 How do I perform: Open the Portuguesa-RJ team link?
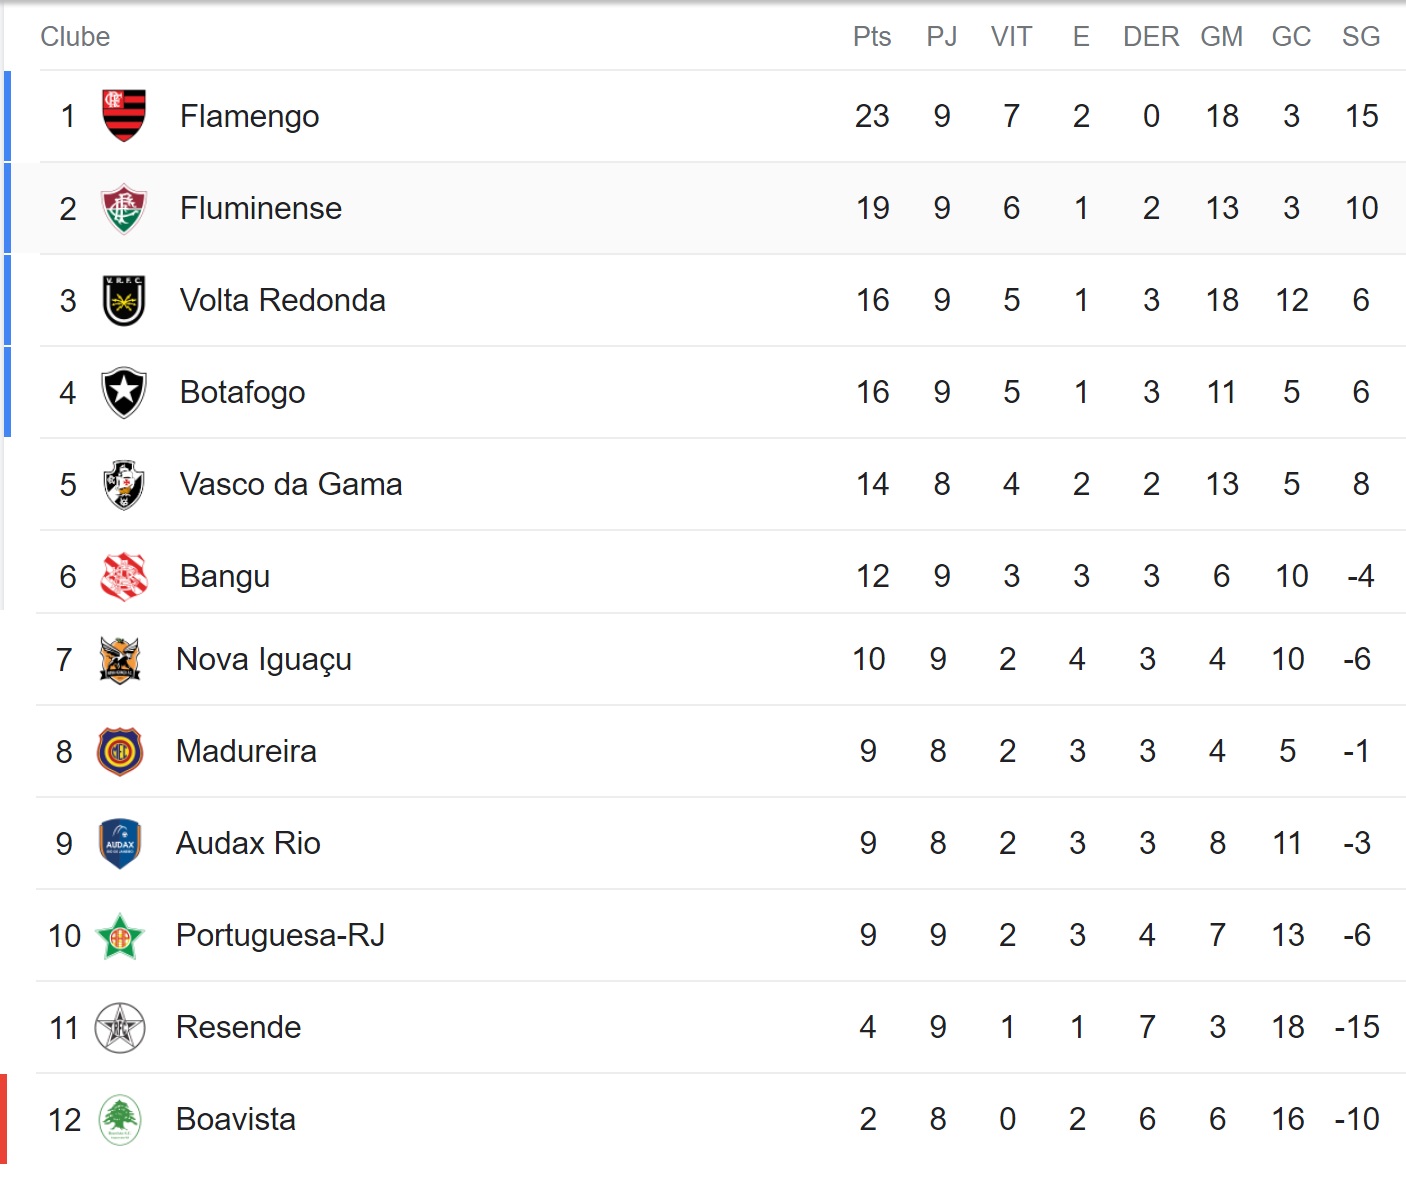[x=281, y=936]
